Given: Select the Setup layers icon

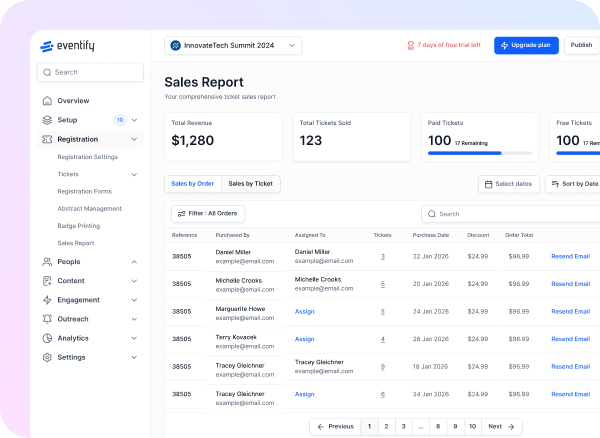Looking at the screenshot, I should 47,120.
